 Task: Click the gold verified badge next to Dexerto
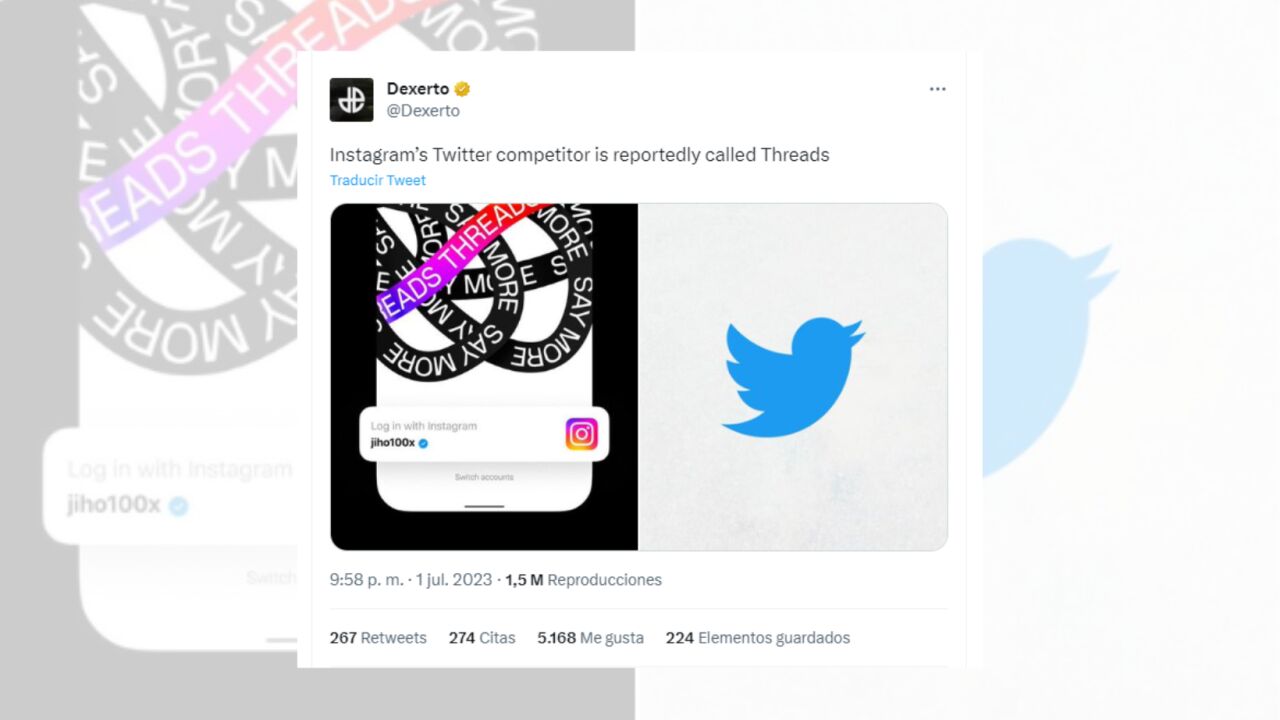coord(462,88)
